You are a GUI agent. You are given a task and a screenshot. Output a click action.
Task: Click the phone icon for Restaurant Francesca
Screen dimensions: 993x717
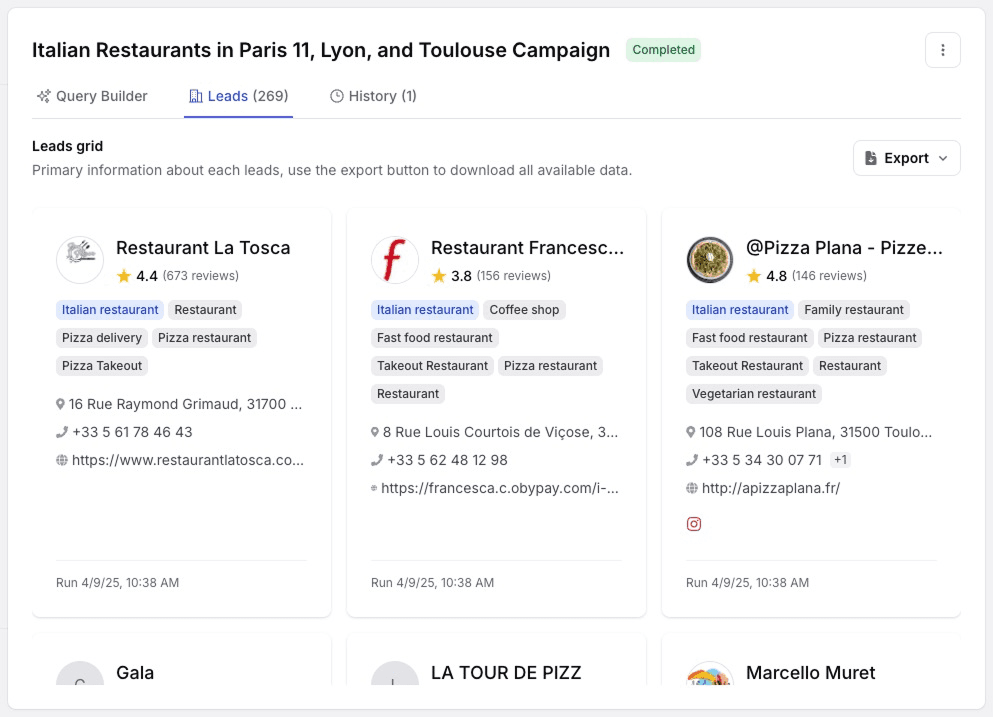pyautogui.click(x=377, y=460)
